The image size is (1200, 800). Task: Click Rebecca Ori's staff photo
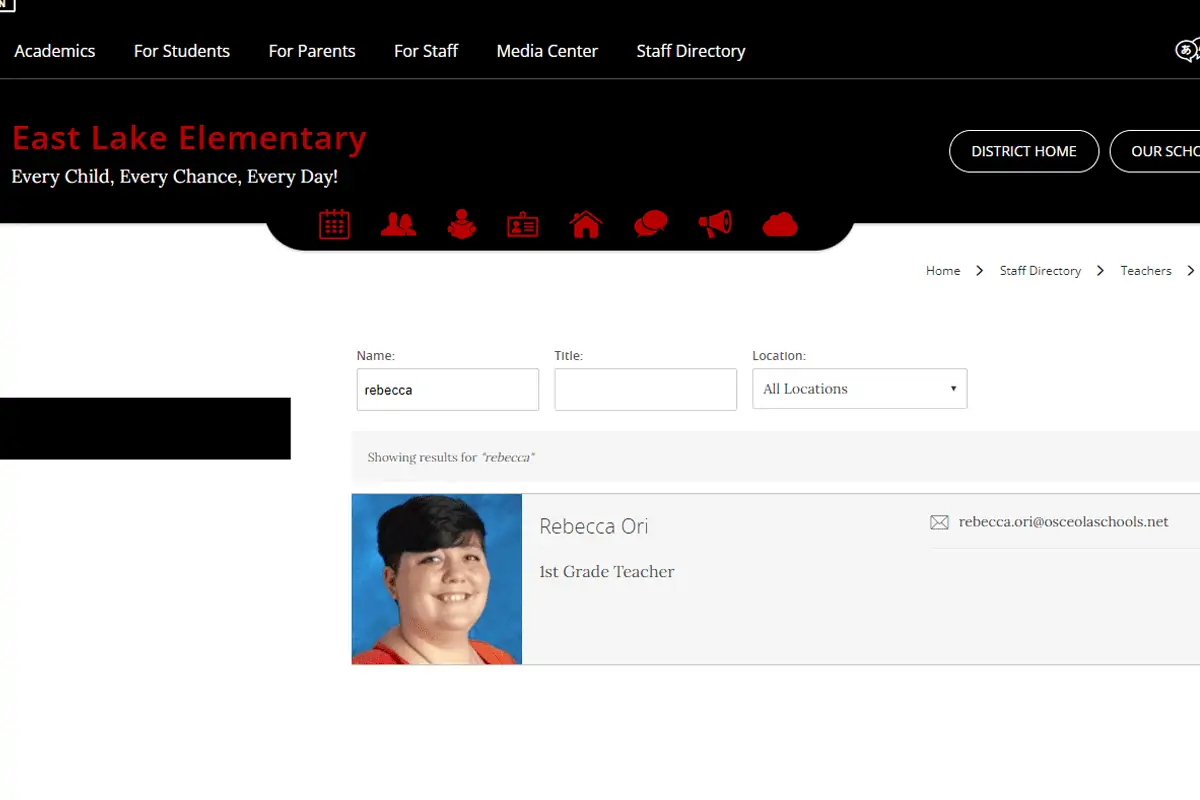click(437, 579)
